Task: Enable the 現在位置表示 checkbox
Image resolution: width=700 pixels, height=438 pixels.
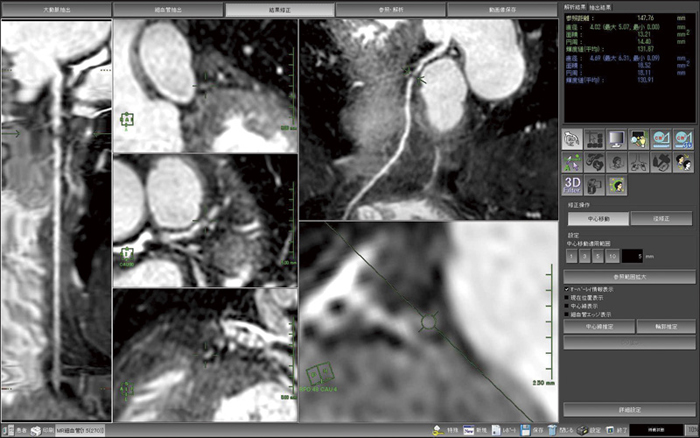Action: [567, 298]
